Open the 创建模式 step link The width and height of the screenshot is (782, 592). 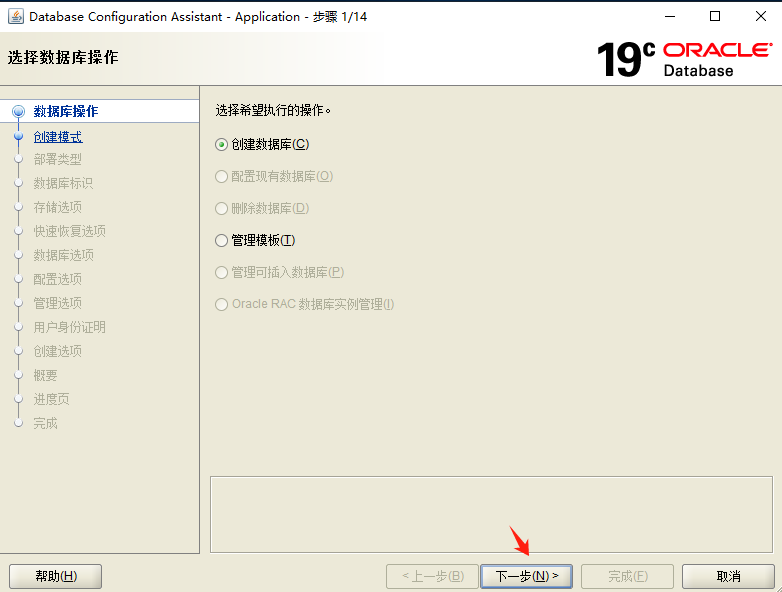pyautogui.click(x=58, y=137)
